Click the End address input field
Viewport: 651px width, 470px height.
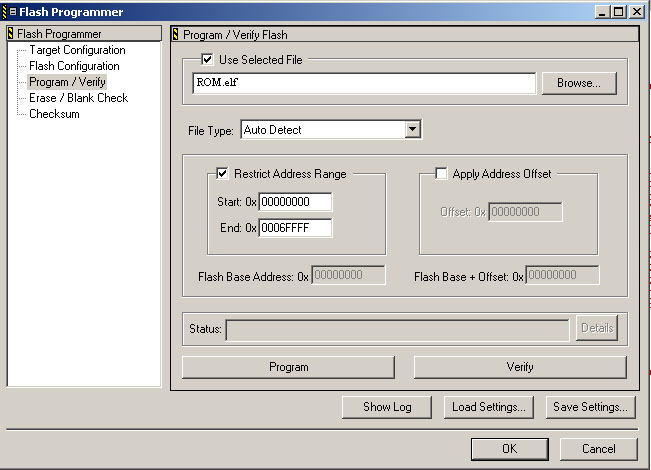[295, 228]
